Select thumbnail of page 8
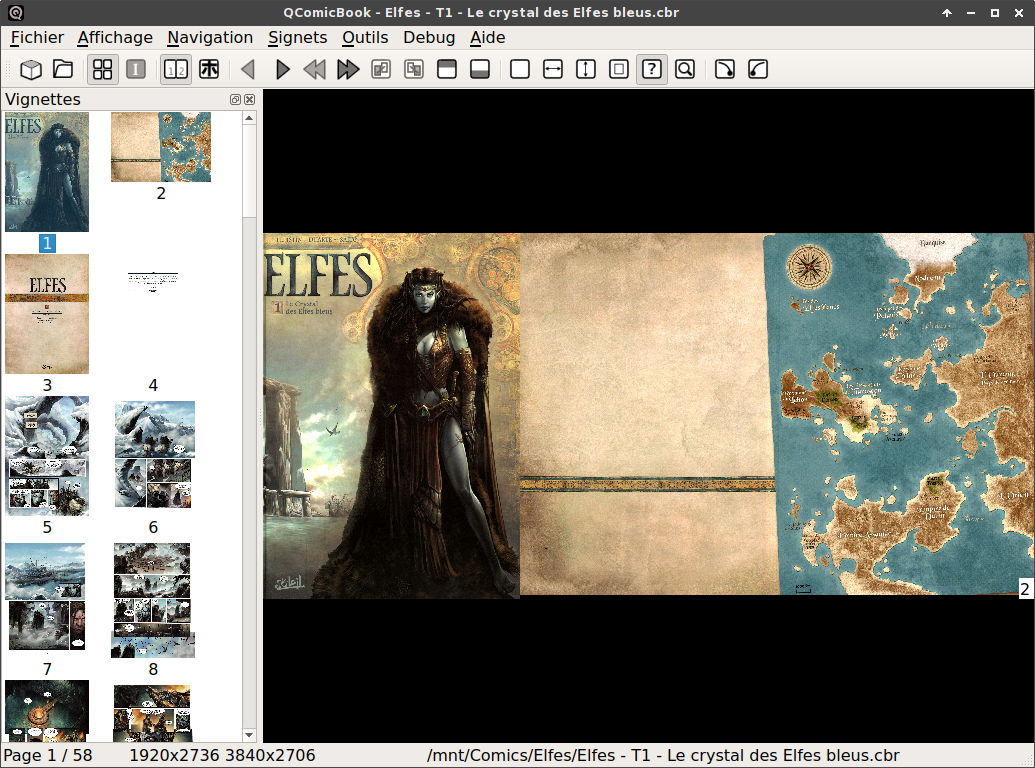1035x768 pixels. click(153, 600)
